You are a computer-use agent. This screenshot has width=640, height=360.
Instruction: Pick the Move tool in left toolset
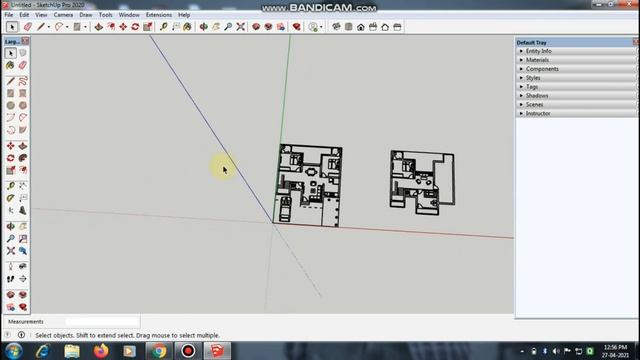pos(11,146)
